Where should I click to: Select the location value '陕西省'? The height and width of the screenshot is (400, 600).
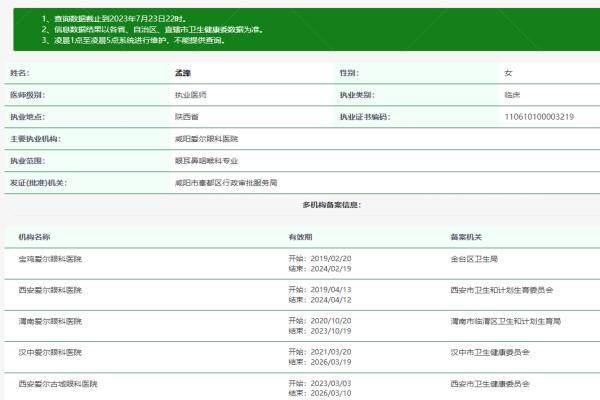(187, 117)
